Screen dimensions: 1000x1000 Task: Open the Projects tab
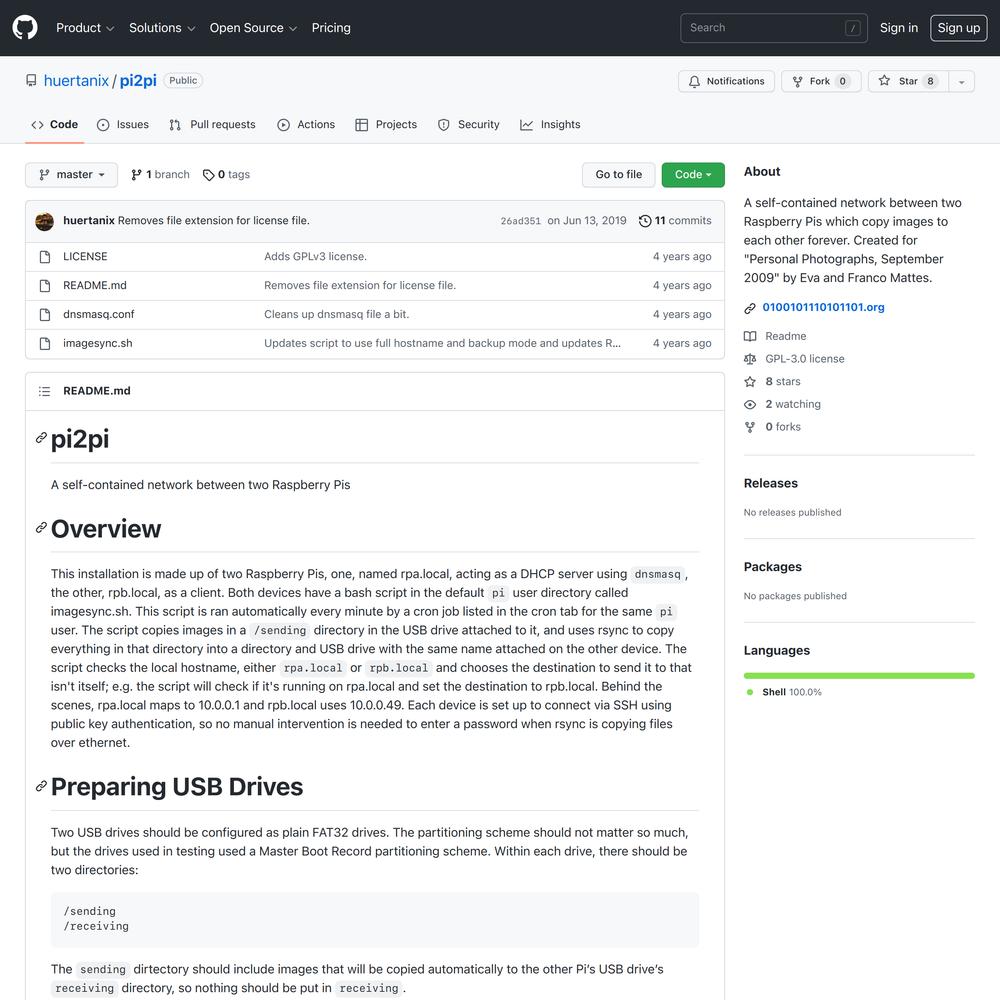click(x=386, y=125)
